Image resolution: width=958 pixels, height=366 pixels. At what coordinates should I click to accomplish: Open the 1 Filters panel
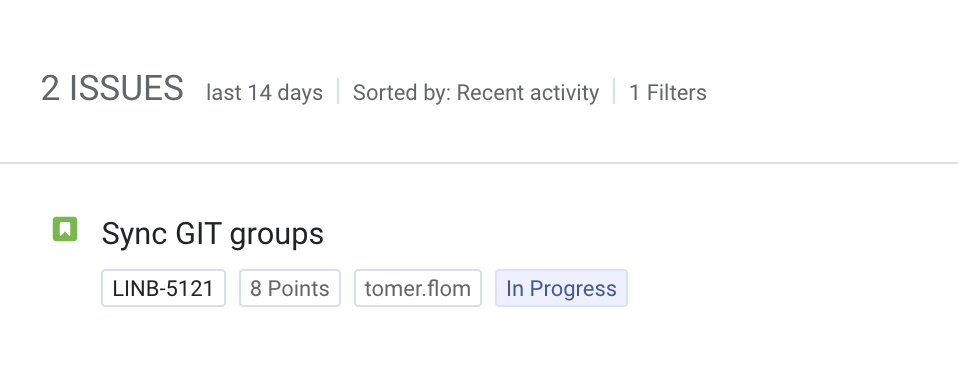click(668, 92)
